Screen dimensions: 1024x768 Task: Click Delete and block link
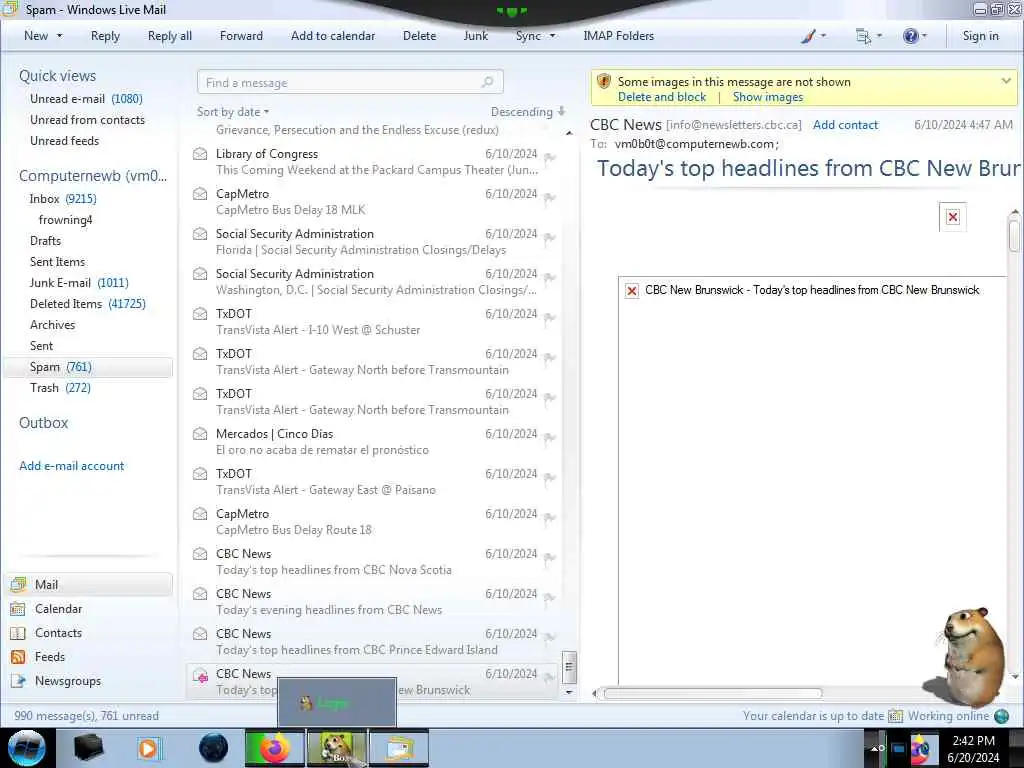(662, 97)
